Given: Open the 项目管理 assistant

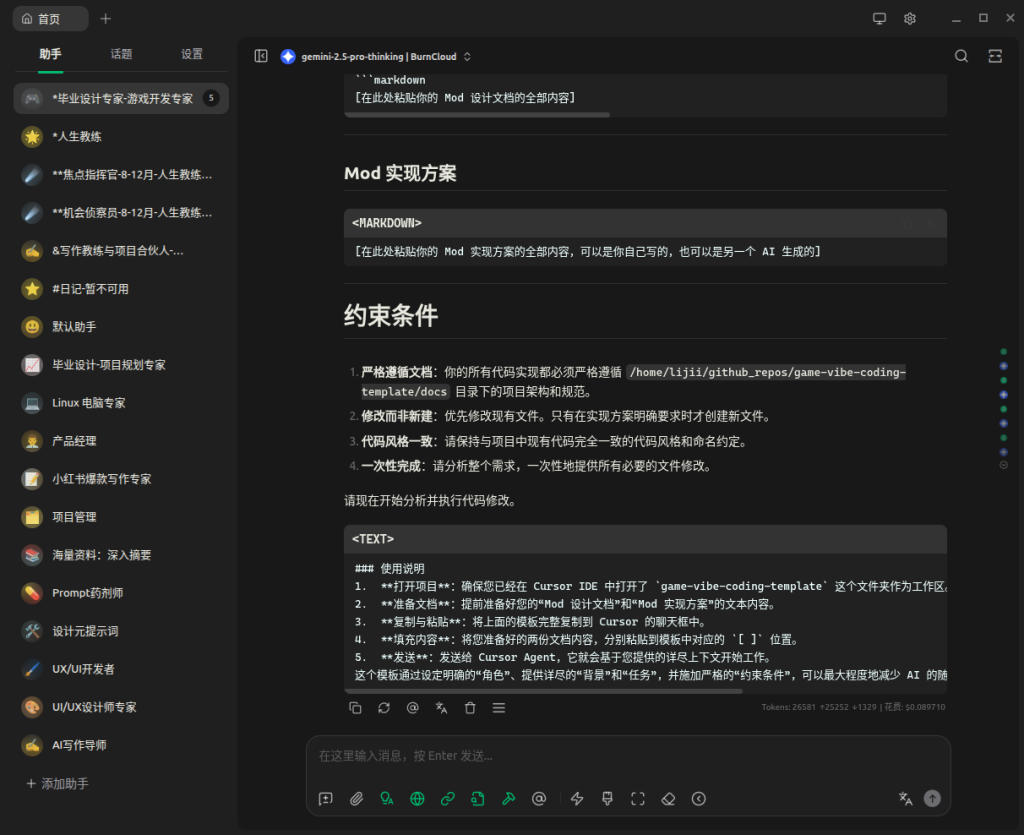Looking at the screenshot, I should click(121, 517).
